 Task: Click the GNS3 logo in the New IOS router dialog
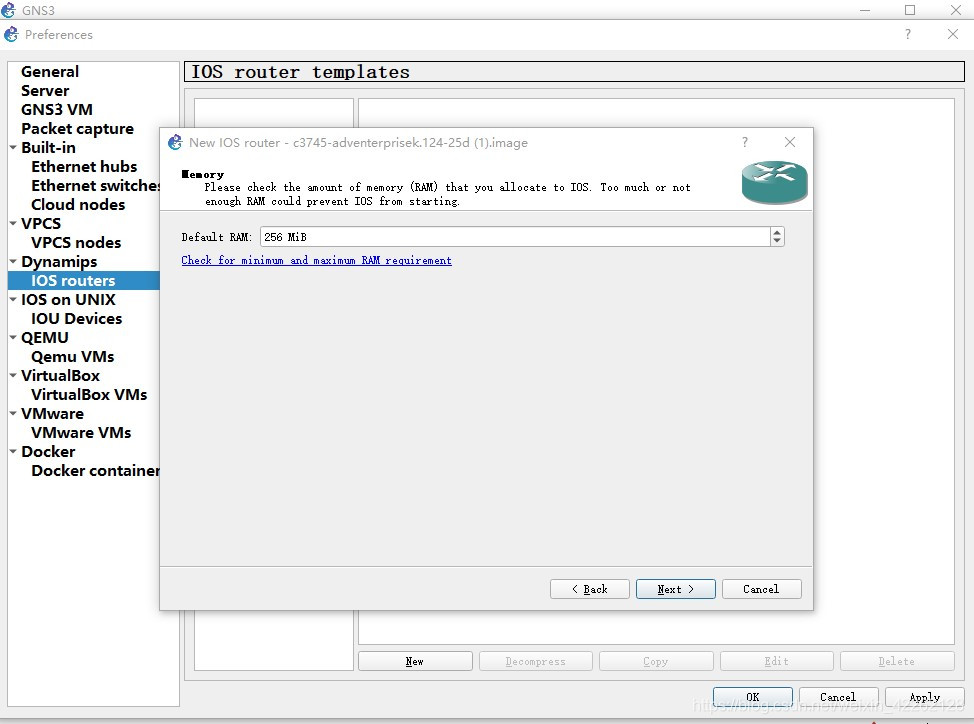pyautogui.click(x=175, y=142)
